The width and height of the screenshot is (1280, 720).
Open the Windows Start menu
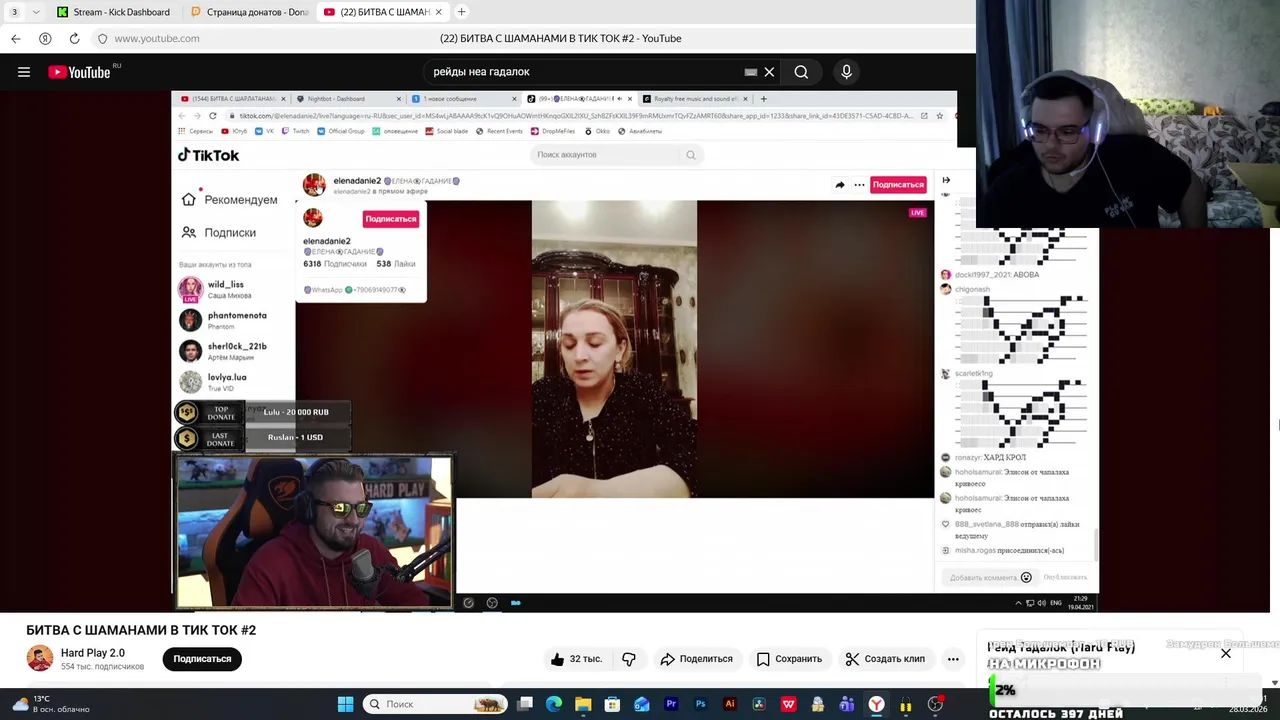point(345,704)
